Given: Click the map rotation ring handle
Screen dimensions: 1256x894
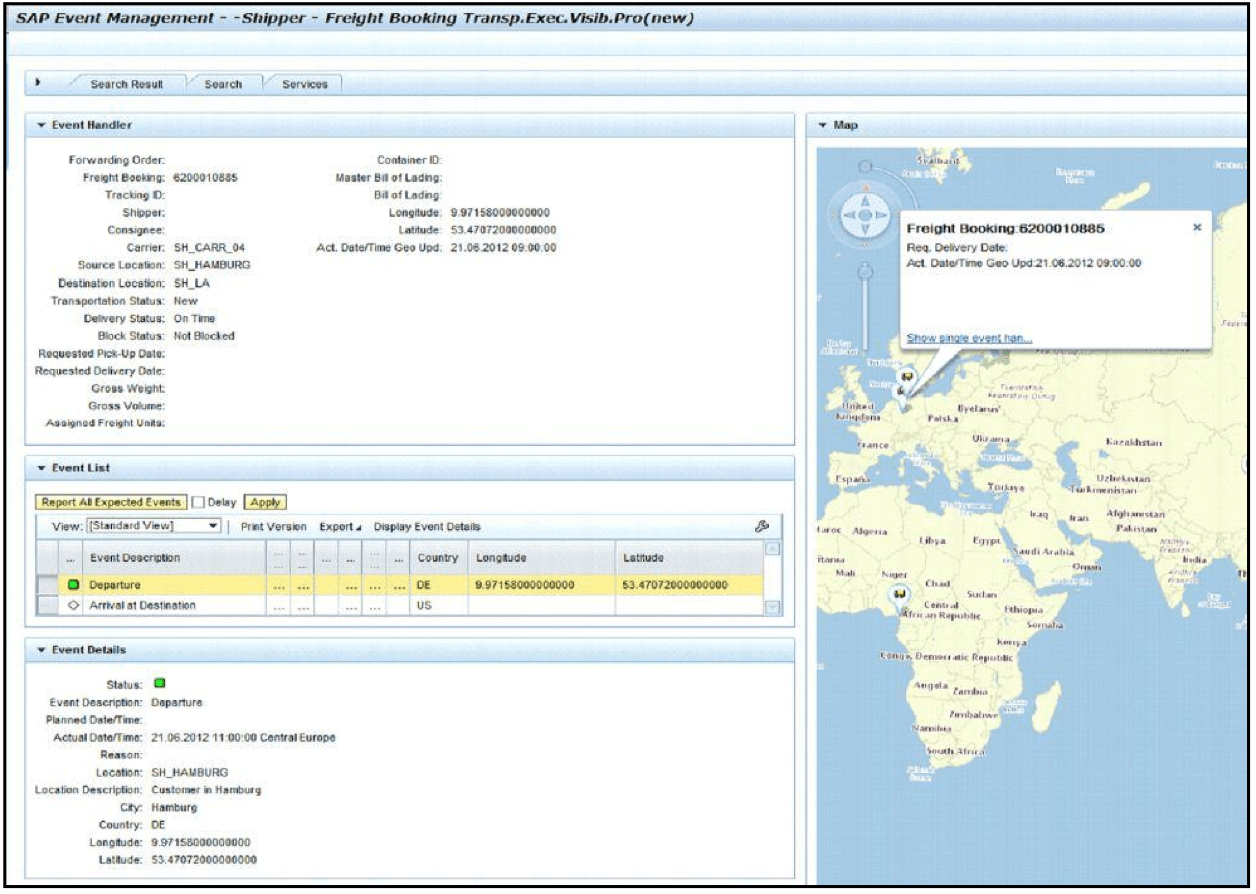Looking at the screenshot, I should (866, 166).
